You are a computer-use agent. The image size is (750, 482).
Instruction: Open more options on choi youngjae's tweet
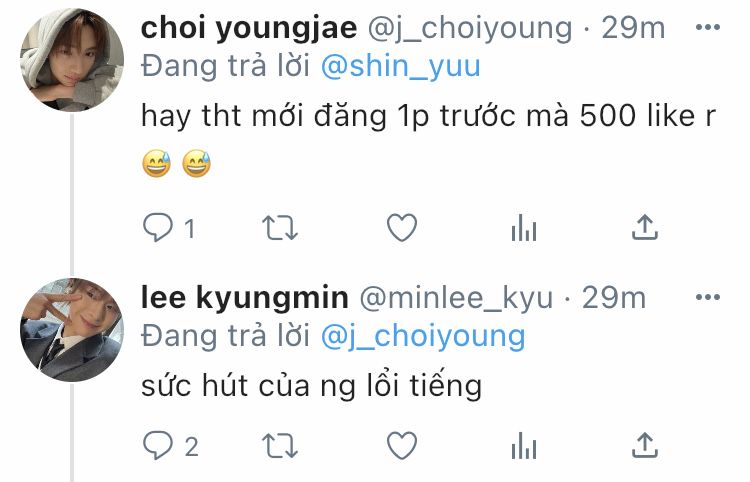point(708,27)
